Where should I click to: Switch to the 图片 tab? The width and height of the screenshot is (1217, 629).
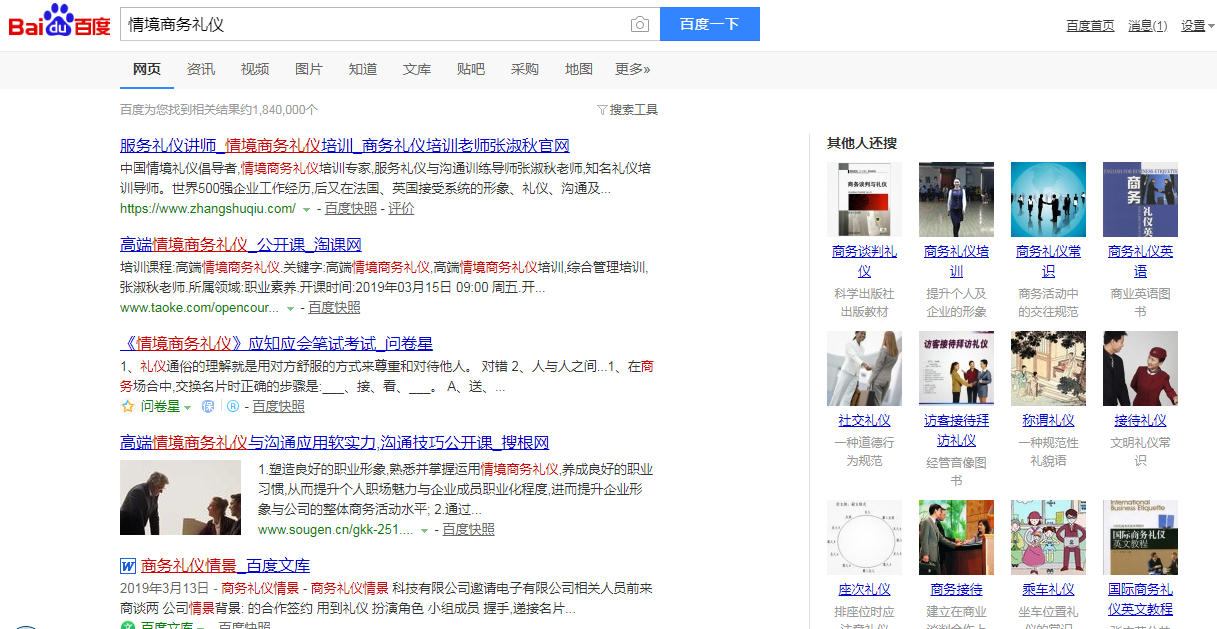(309, 69)
